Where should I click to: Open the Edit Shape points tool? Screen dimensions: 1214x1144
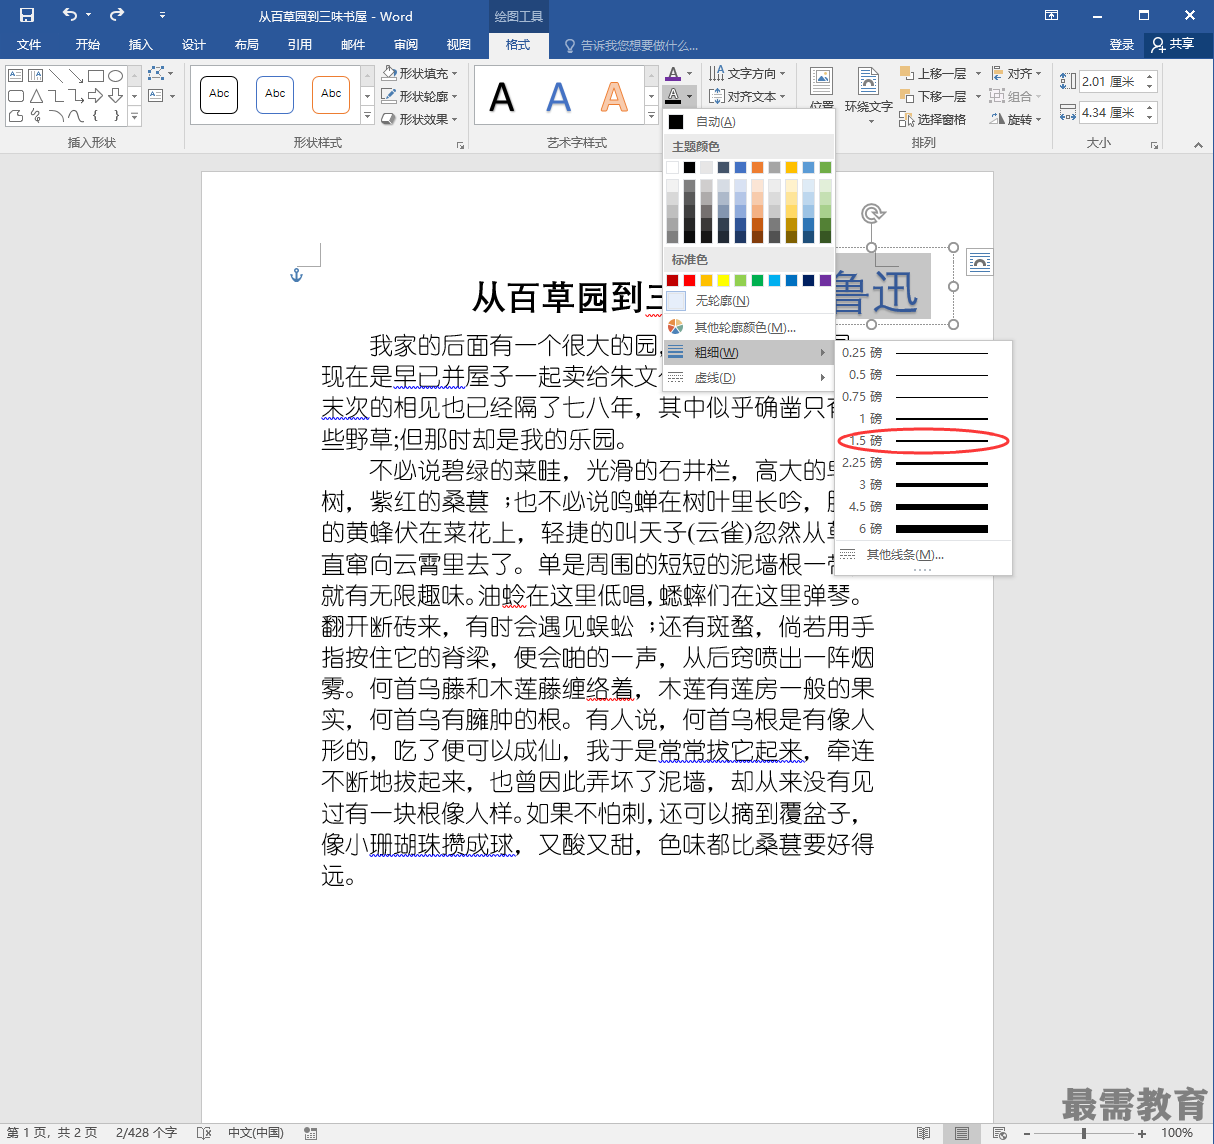pos(157,74)
